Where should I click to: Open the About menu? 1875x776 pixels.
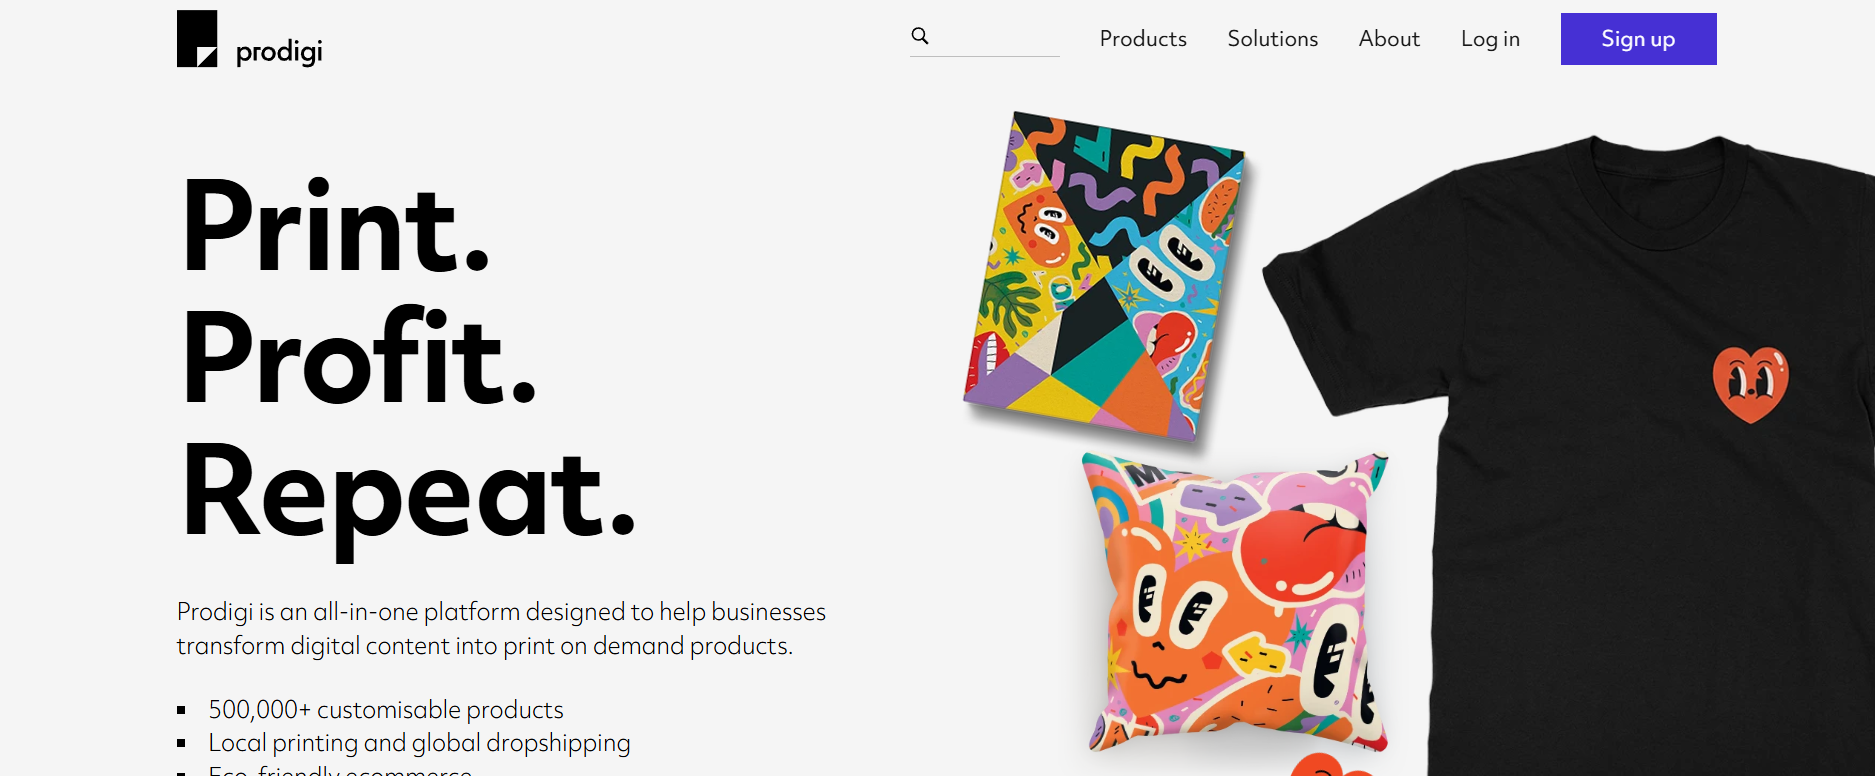click(x=1389, y=39)
